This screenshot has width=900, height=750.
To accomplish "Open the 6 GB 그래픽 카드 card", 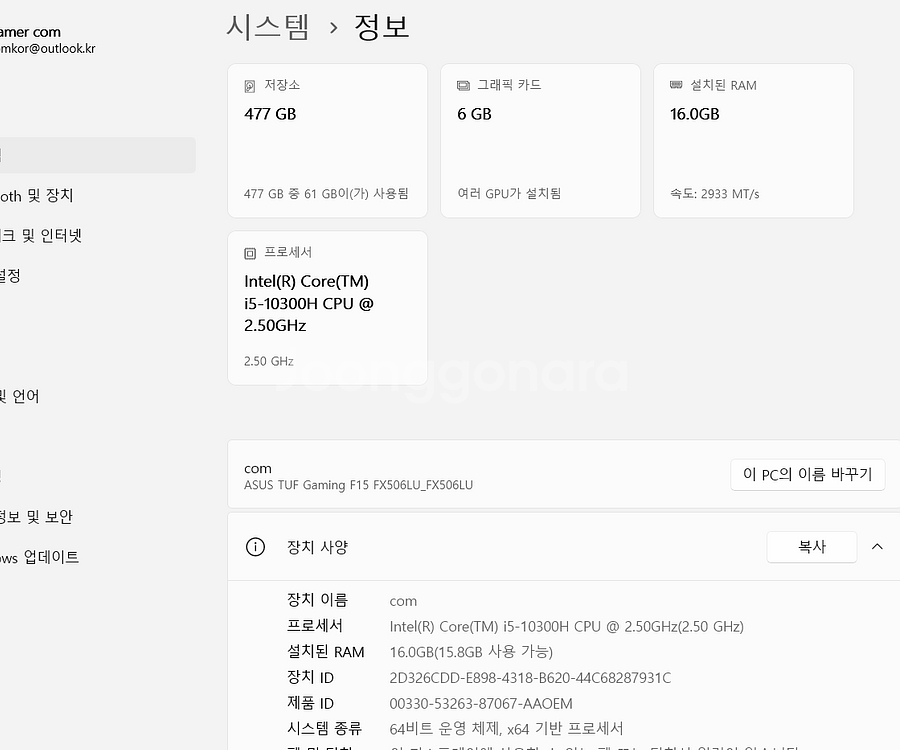I will tap(540, 140).
